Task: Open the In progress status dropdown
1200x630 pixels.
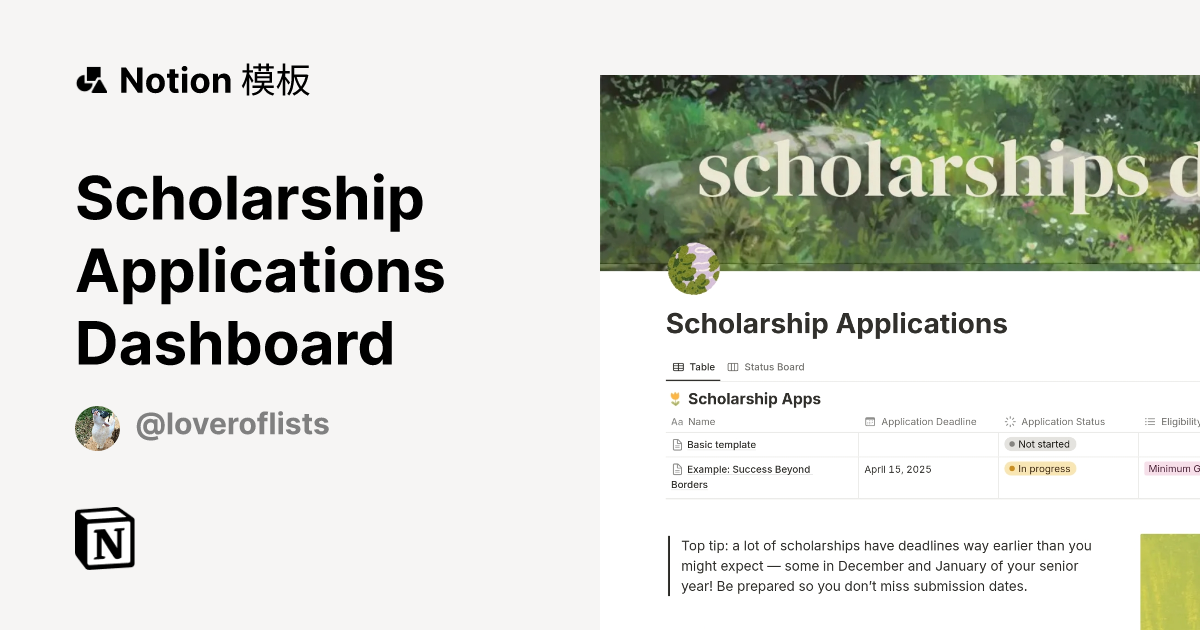Action: pyautogui.click(x=1040, y=469)
